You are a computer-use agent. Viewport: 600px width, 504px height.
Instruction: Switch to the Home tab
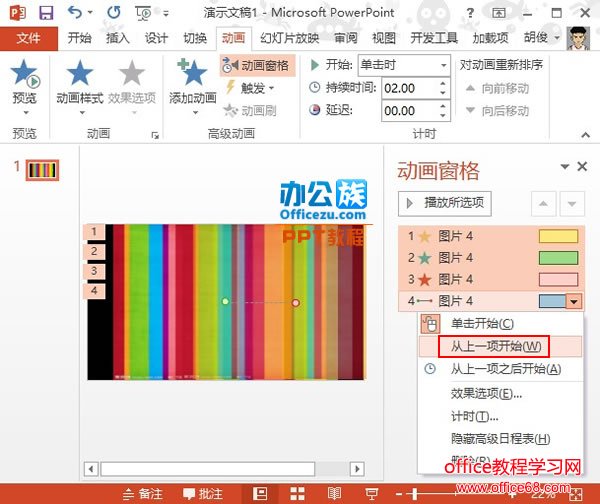pyautogui.click(x=80, y=38)
